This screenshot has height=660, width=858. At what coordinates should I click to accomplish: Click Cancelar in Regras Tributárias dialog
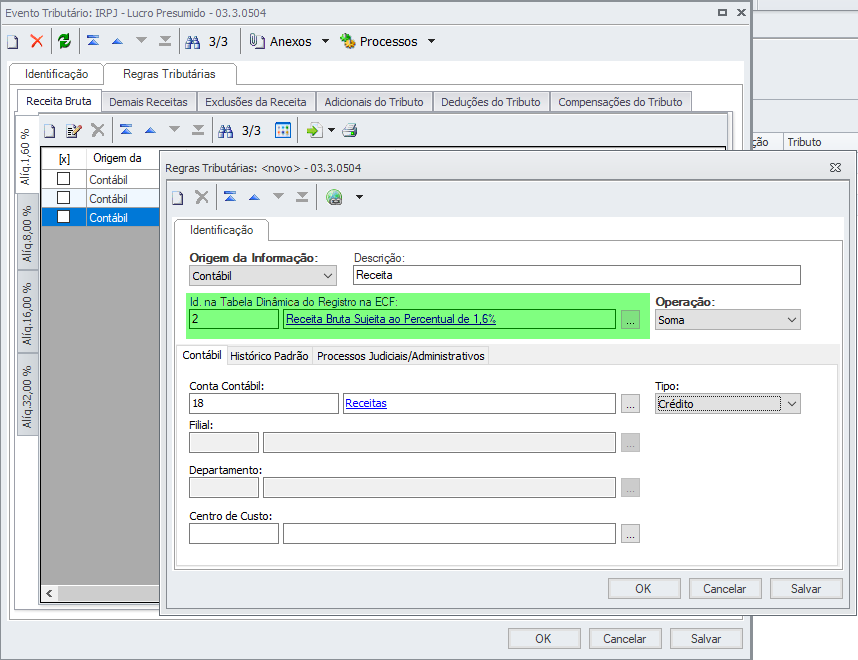[725, 589]
